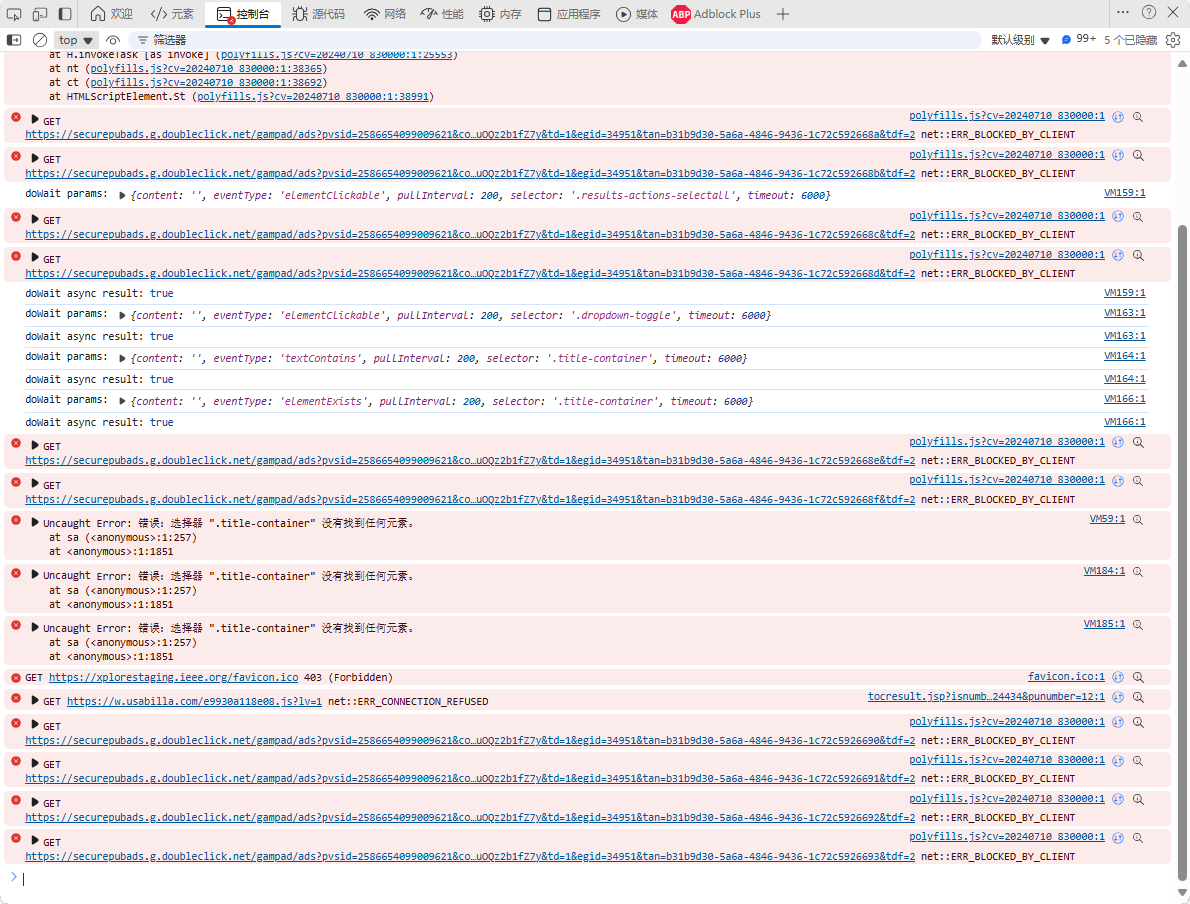Toggle device emulation mode icon

[39, 14]
